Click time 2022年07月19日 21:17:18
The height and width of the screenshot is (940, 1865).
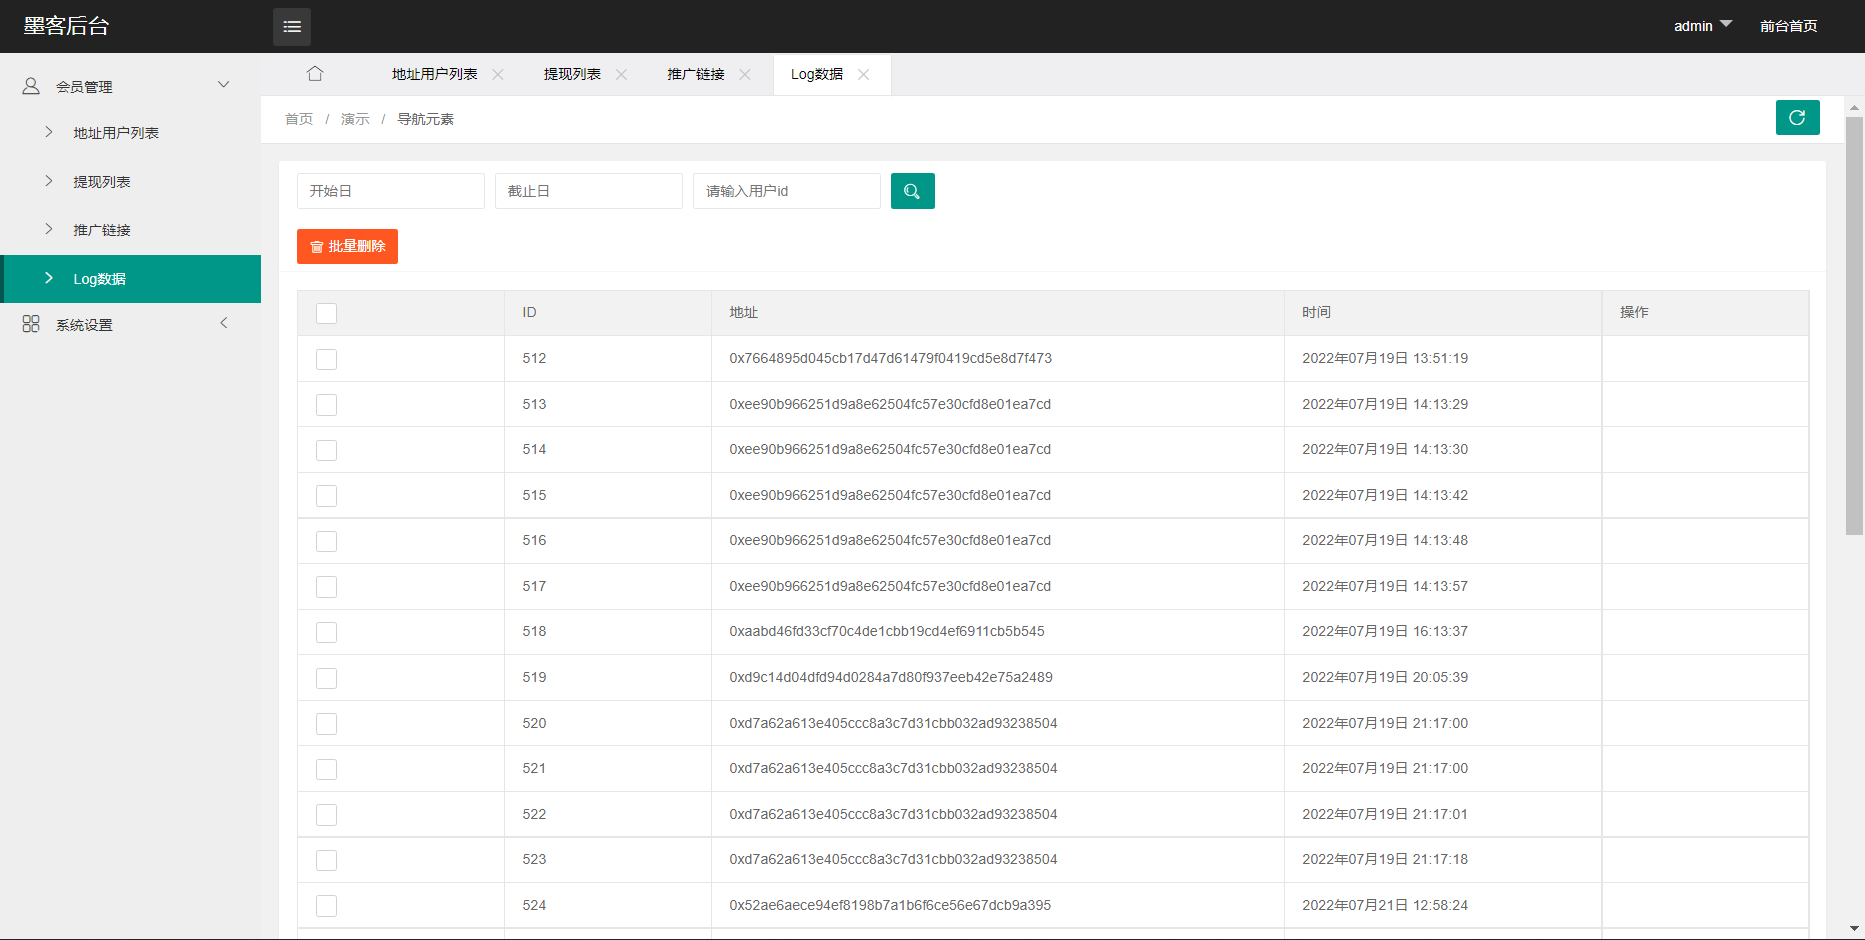pos(1385,860)
